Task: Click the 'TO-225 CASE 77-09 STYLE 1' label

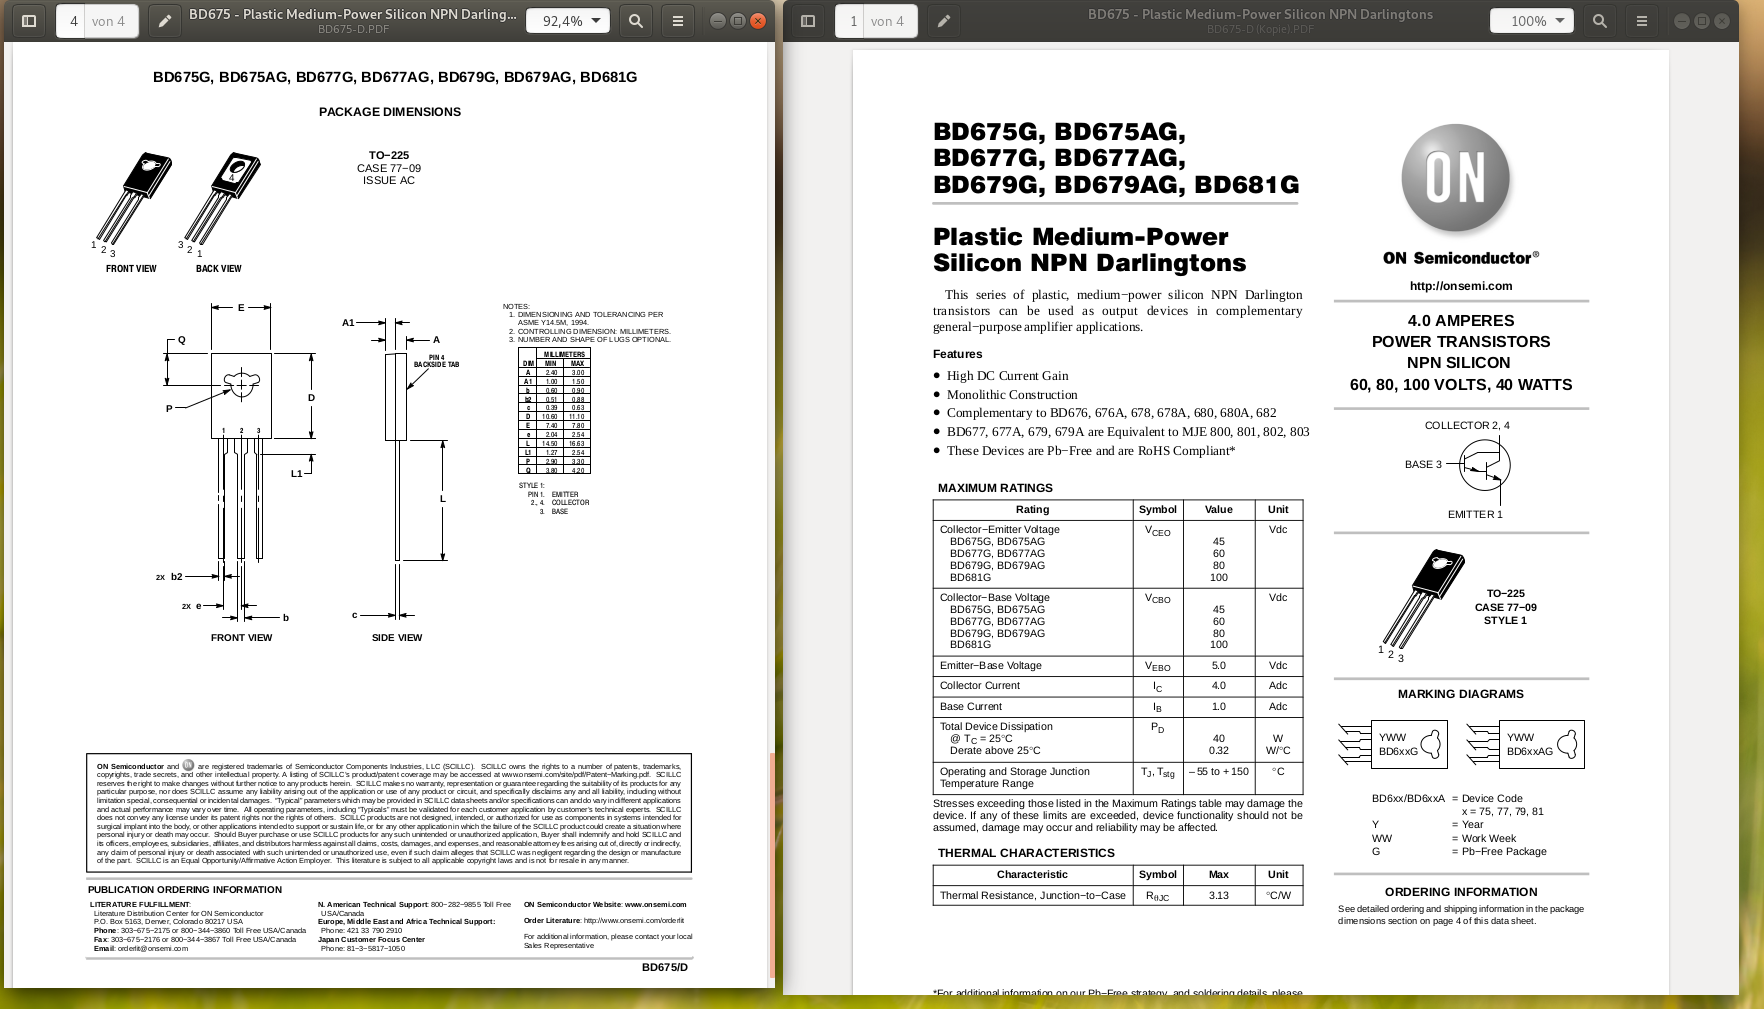Action: [x=1505, y=607]
